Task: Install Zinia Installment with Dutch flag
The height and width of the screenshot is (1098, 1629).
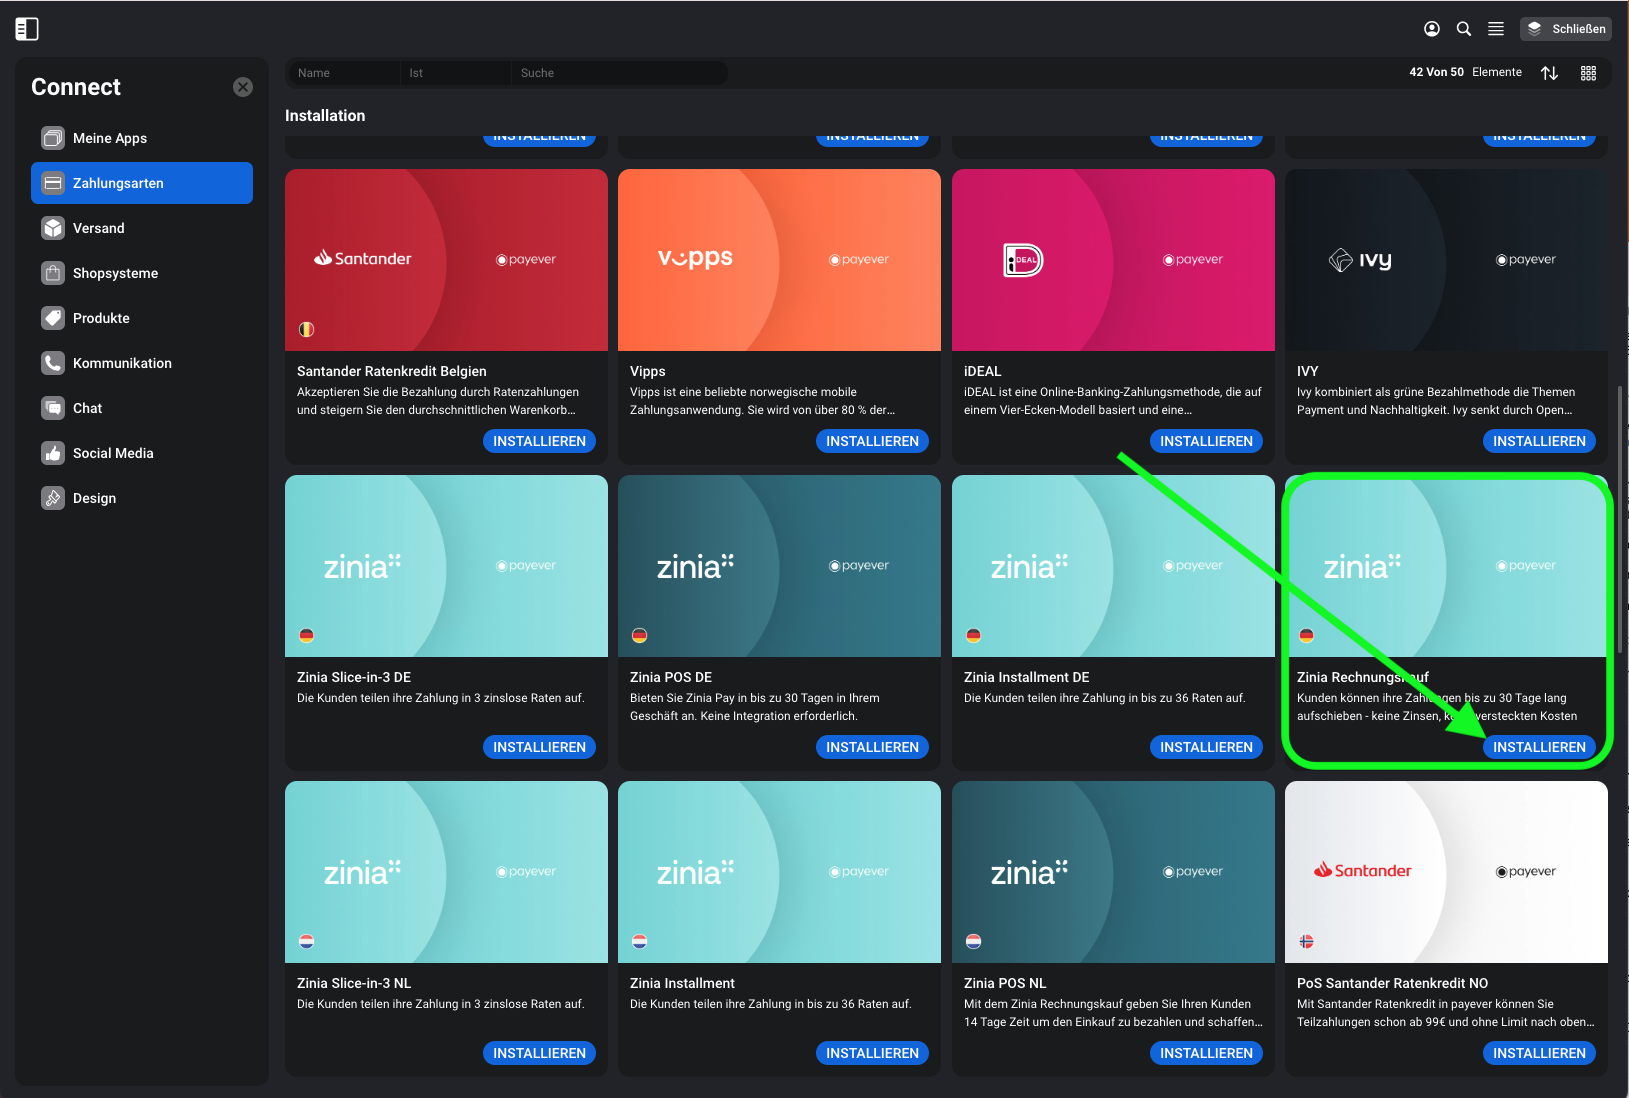Action: [x=872, y=1053]
